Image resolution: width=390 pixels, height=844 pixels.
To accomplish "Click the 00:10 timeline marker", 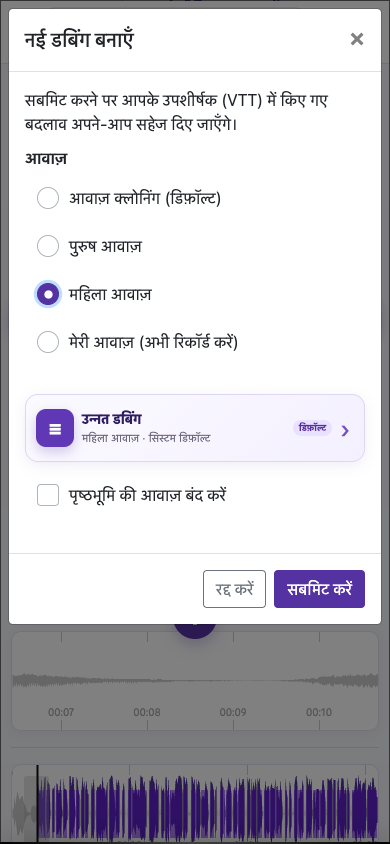I will pos(319,713).
